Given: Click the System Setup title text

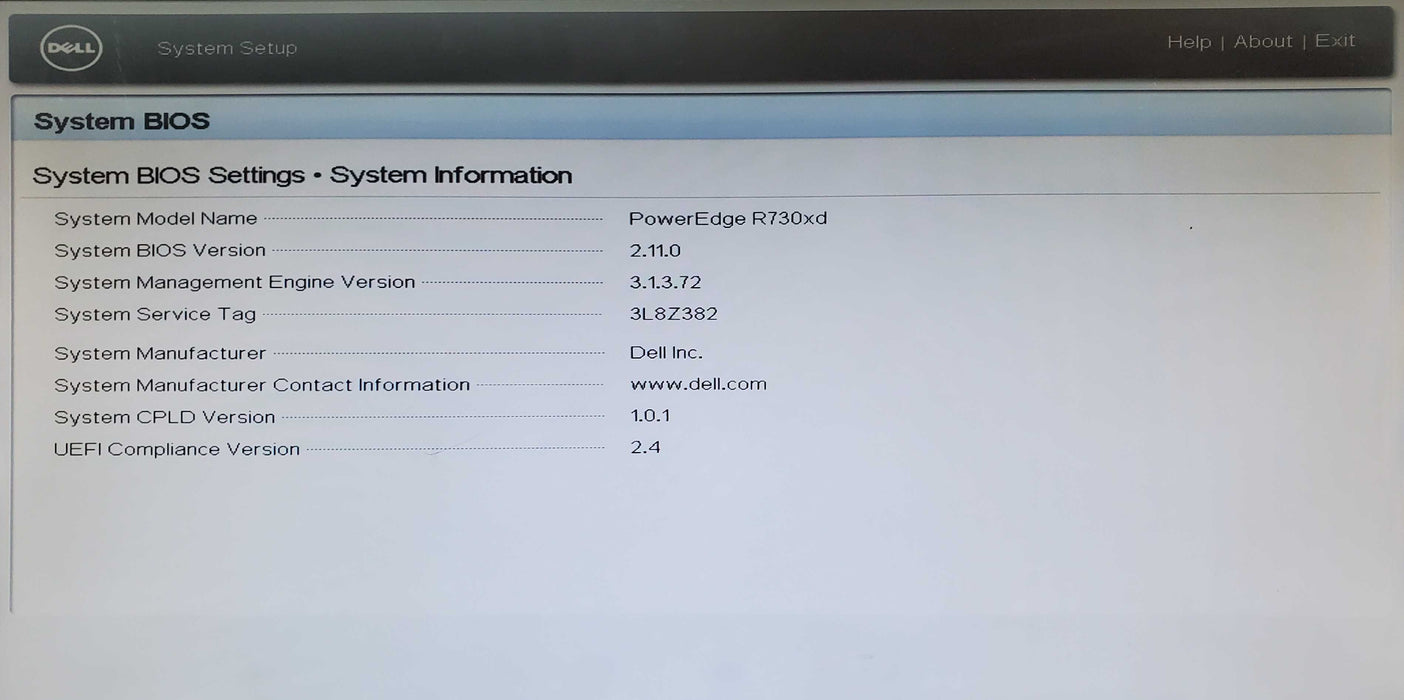Looking at the screenshot, I should (x=227, y=48).
